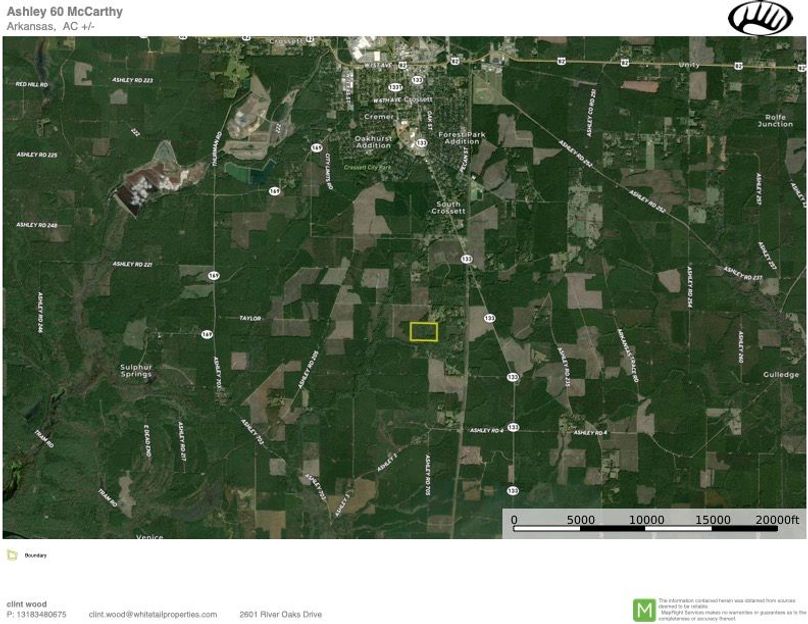Open the email link clint.wood@whitetailproperties.com
Screen dimensions: 808x624
coord(152,613)
